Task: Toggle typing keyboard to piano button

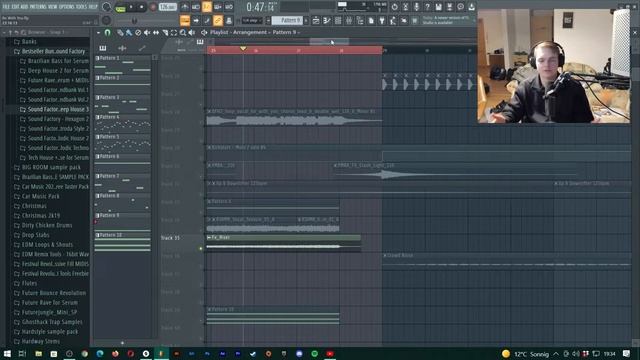Action: [x=185, y=20]
